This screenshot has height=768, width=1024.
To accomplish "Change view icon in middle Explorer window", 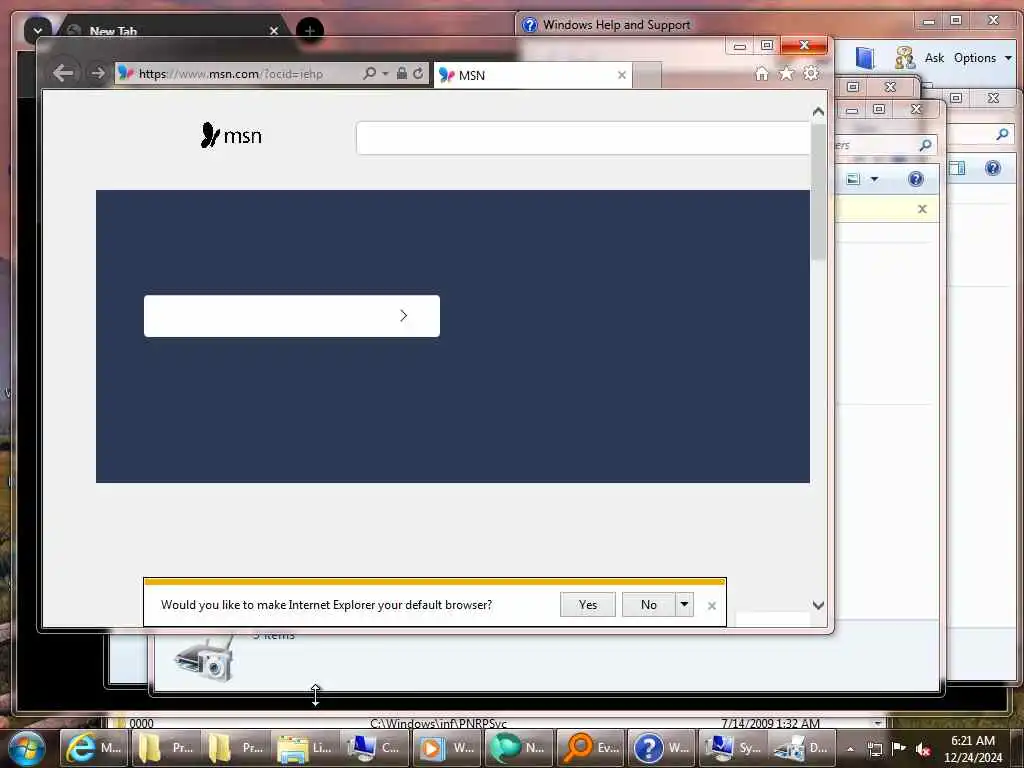I will tap(853, 179).
